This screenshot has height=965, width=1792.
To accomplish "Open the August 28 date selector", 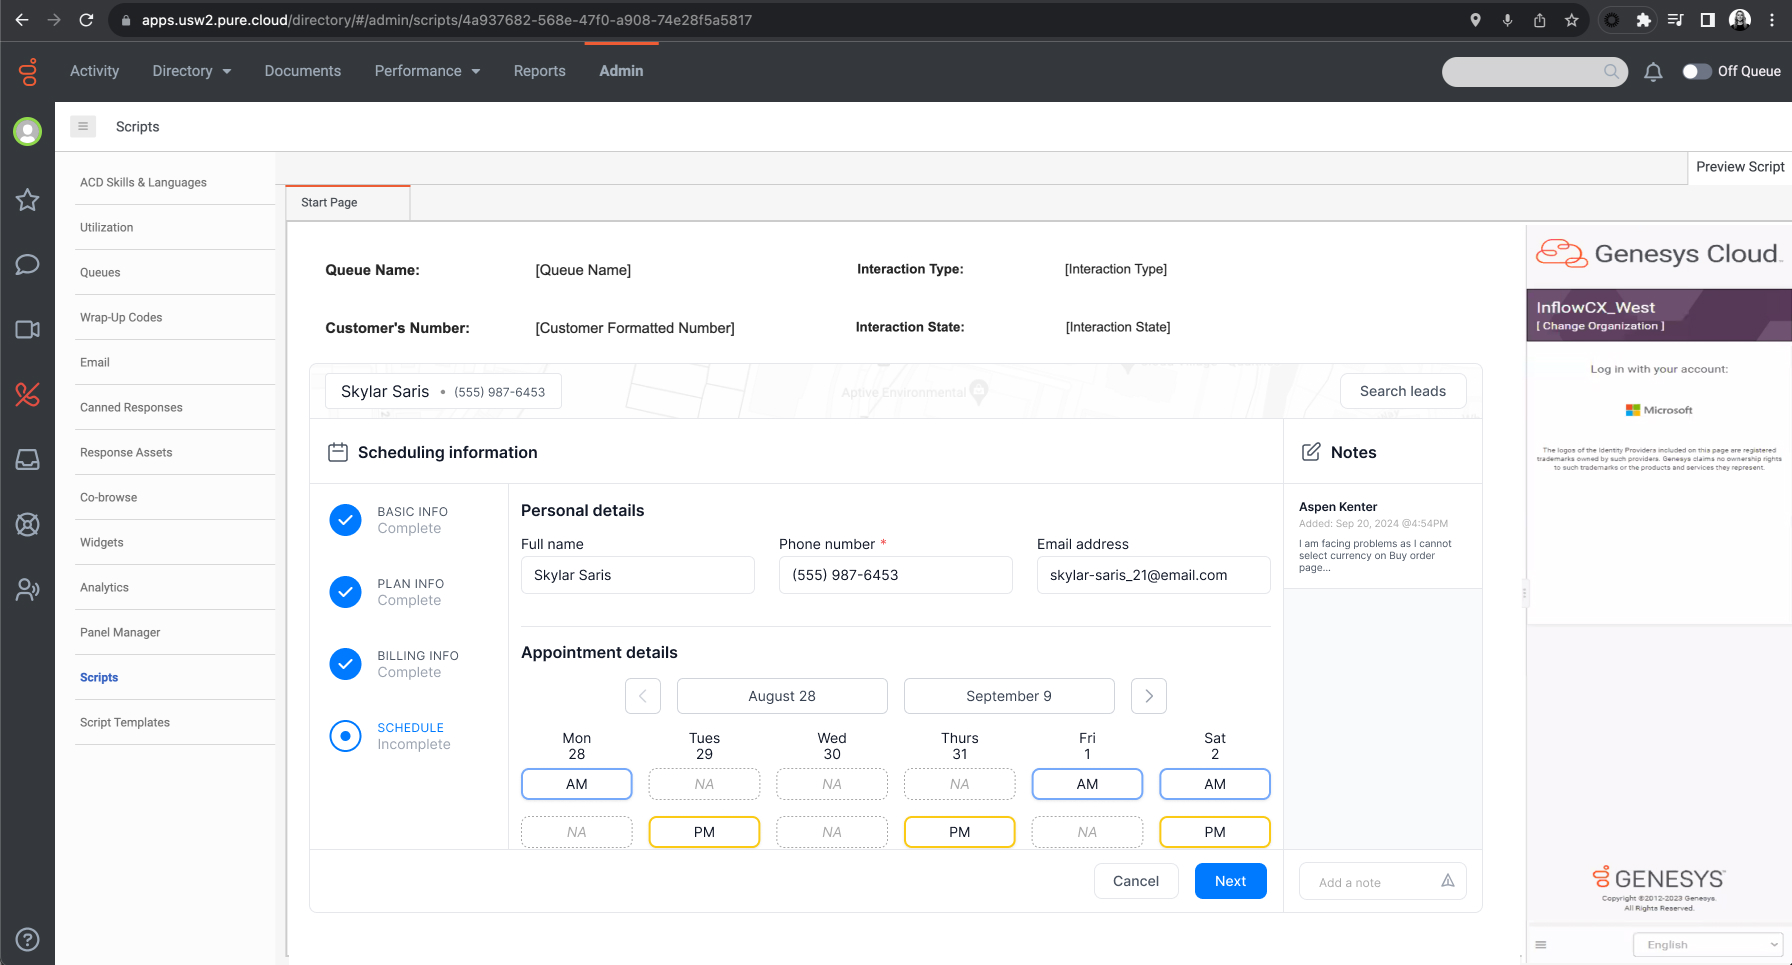I will pyautogui.click(x=782, y=696).
